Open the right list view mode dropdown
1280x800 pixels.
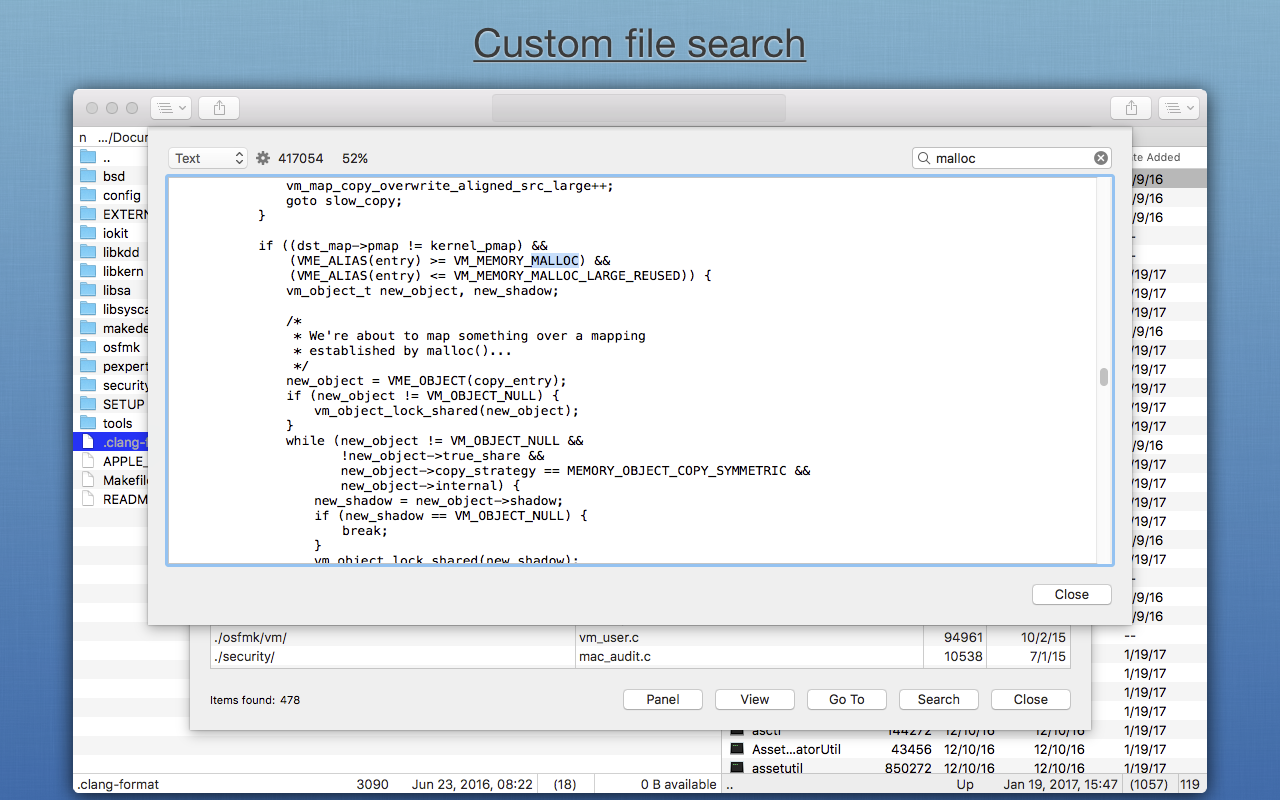click(x=1180, y=108)
